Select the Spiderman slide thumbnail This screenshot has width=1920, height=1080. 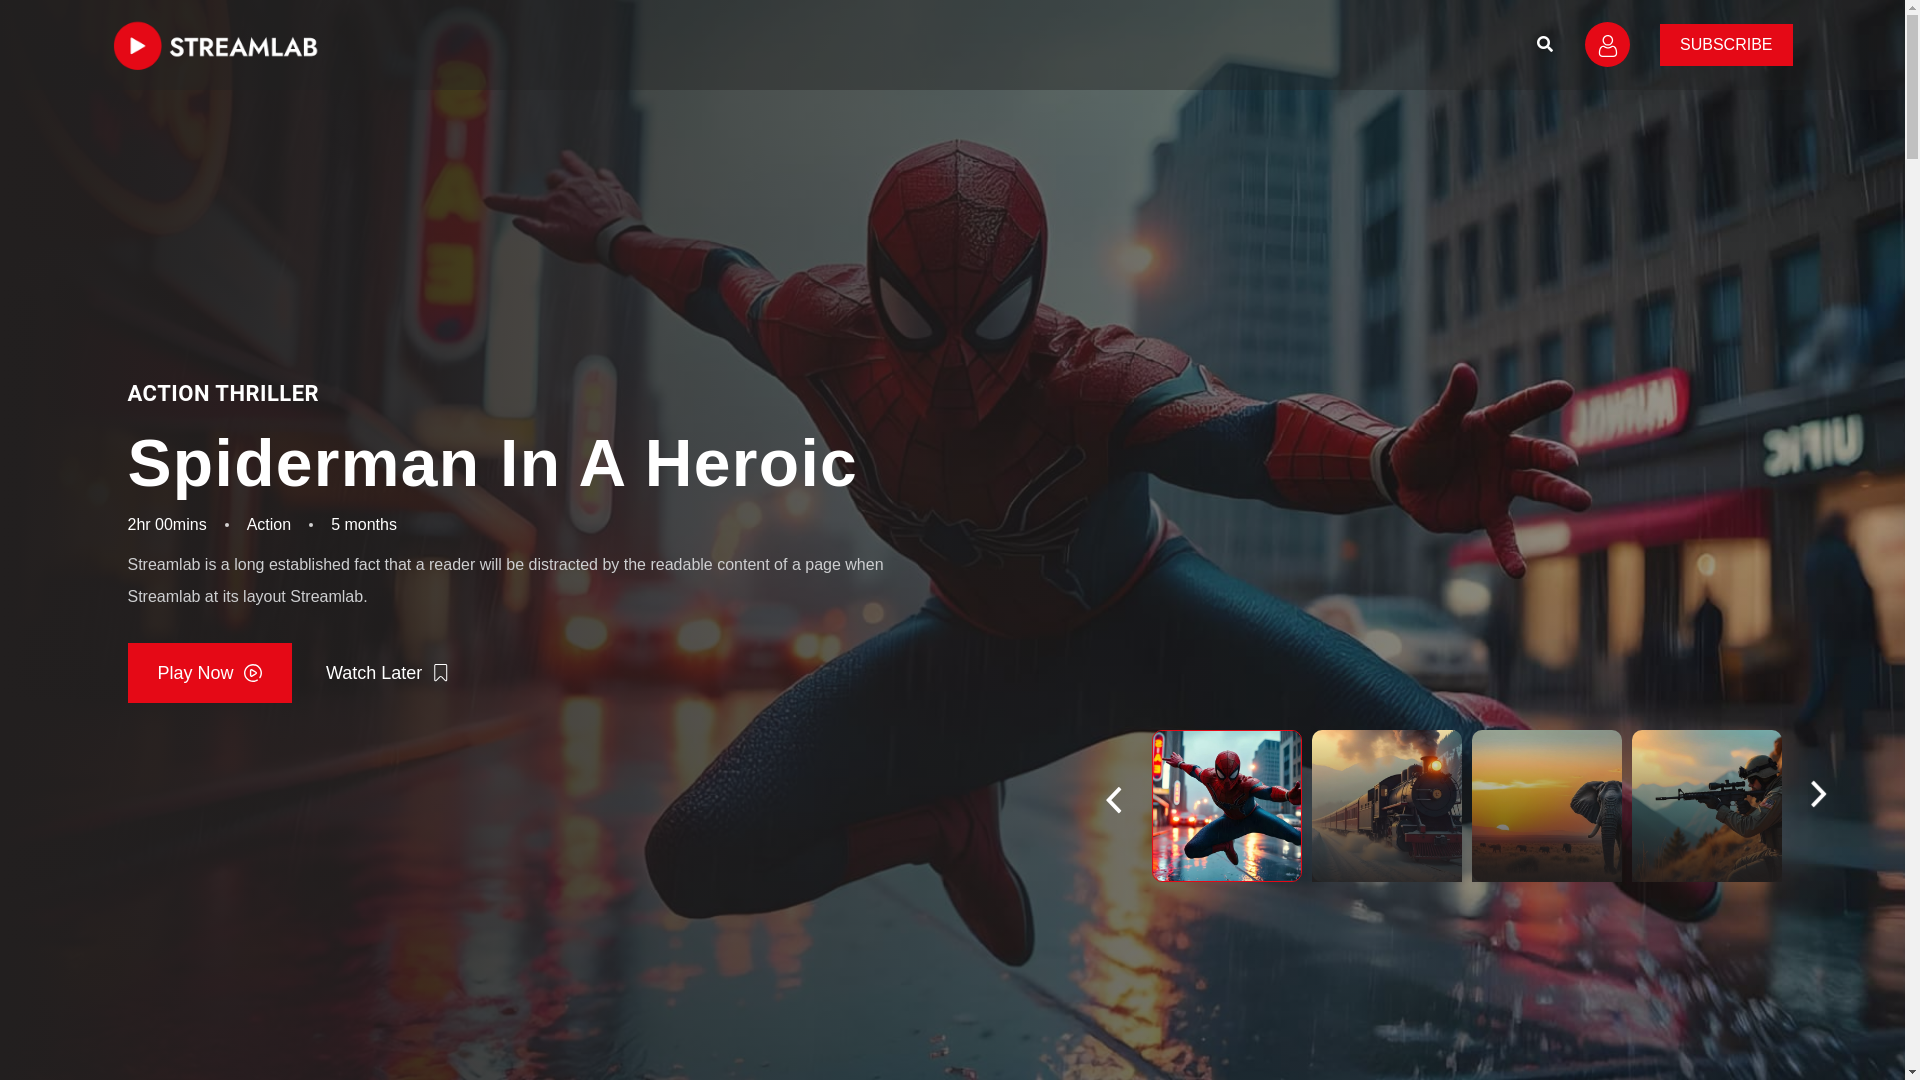point(1227,806)
